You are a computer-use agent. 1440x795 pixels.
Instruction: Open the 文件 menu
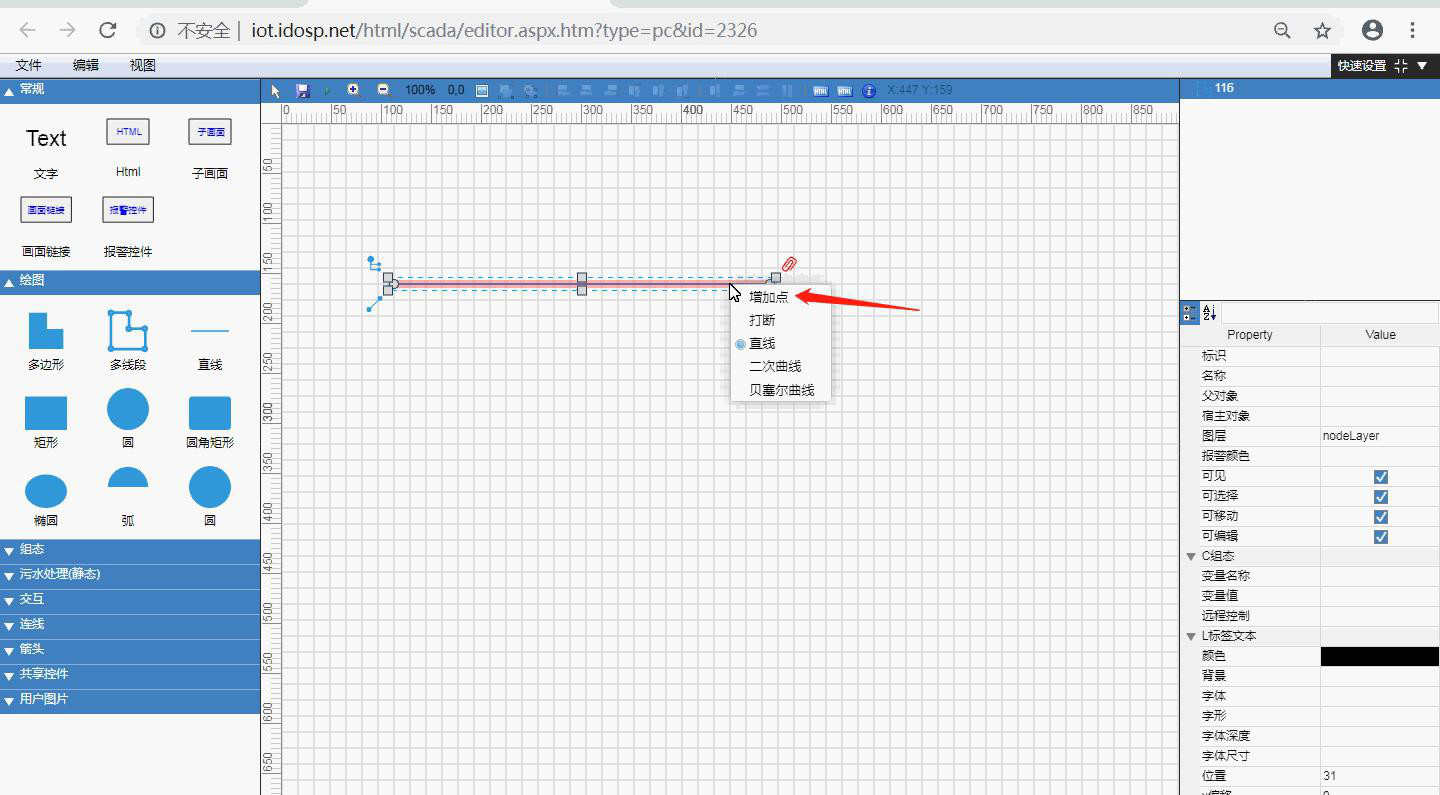tap(29, 65)
